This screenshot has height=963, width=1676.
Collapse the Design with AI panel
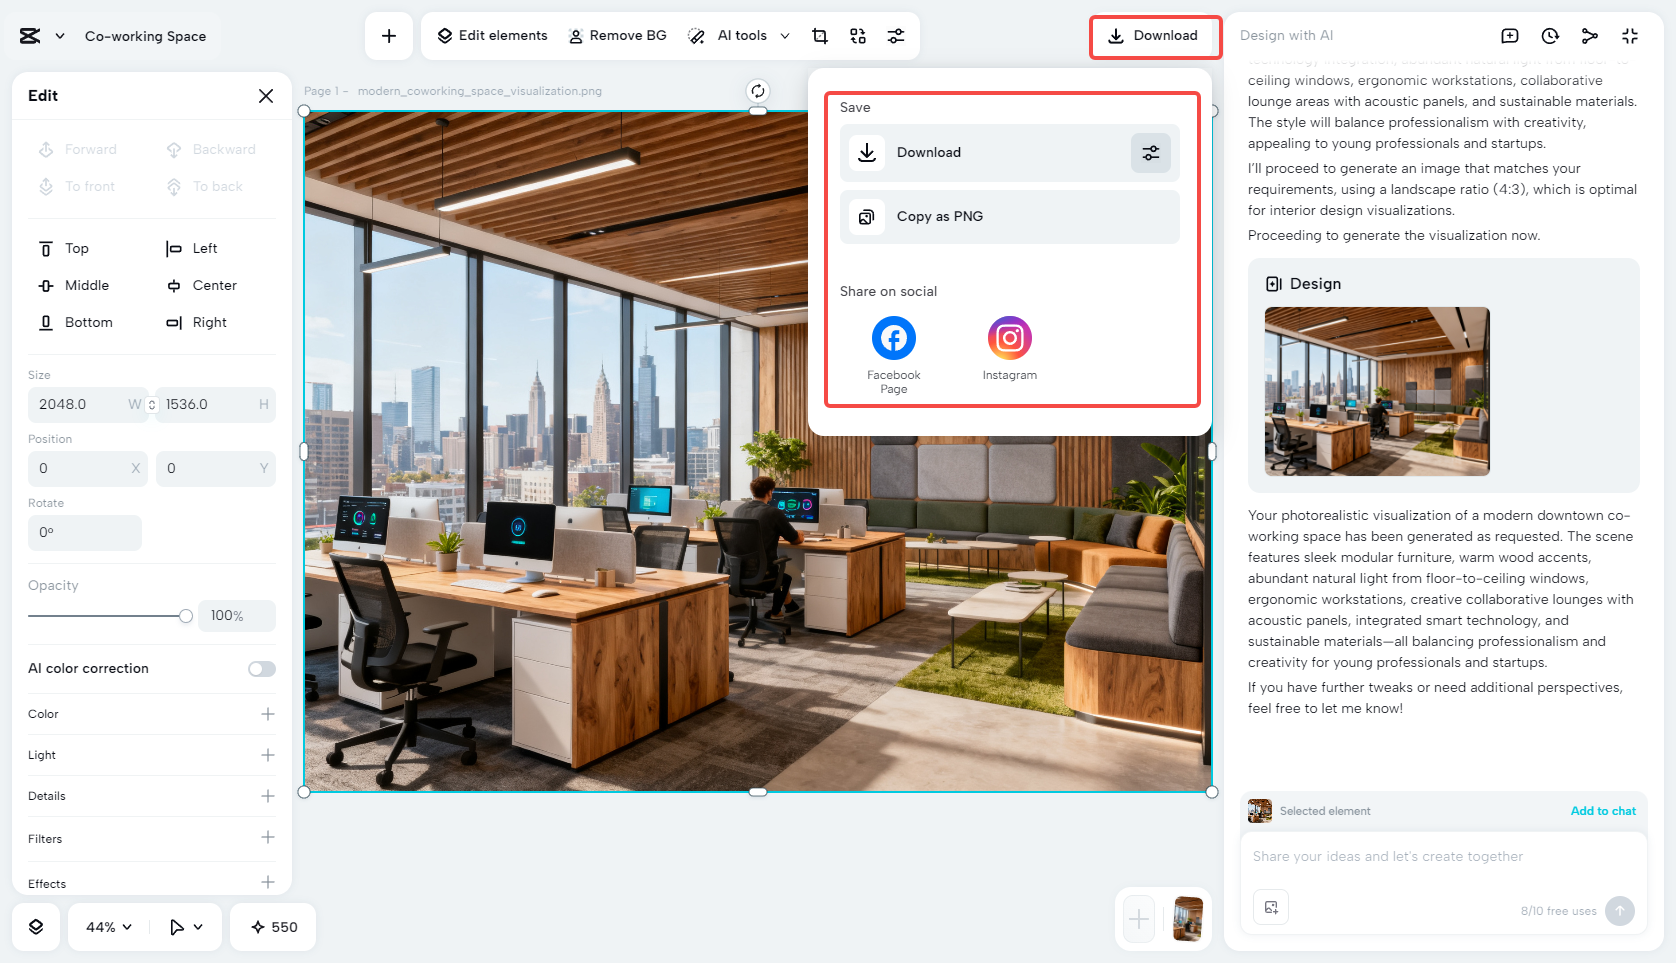click(1630, 36)
